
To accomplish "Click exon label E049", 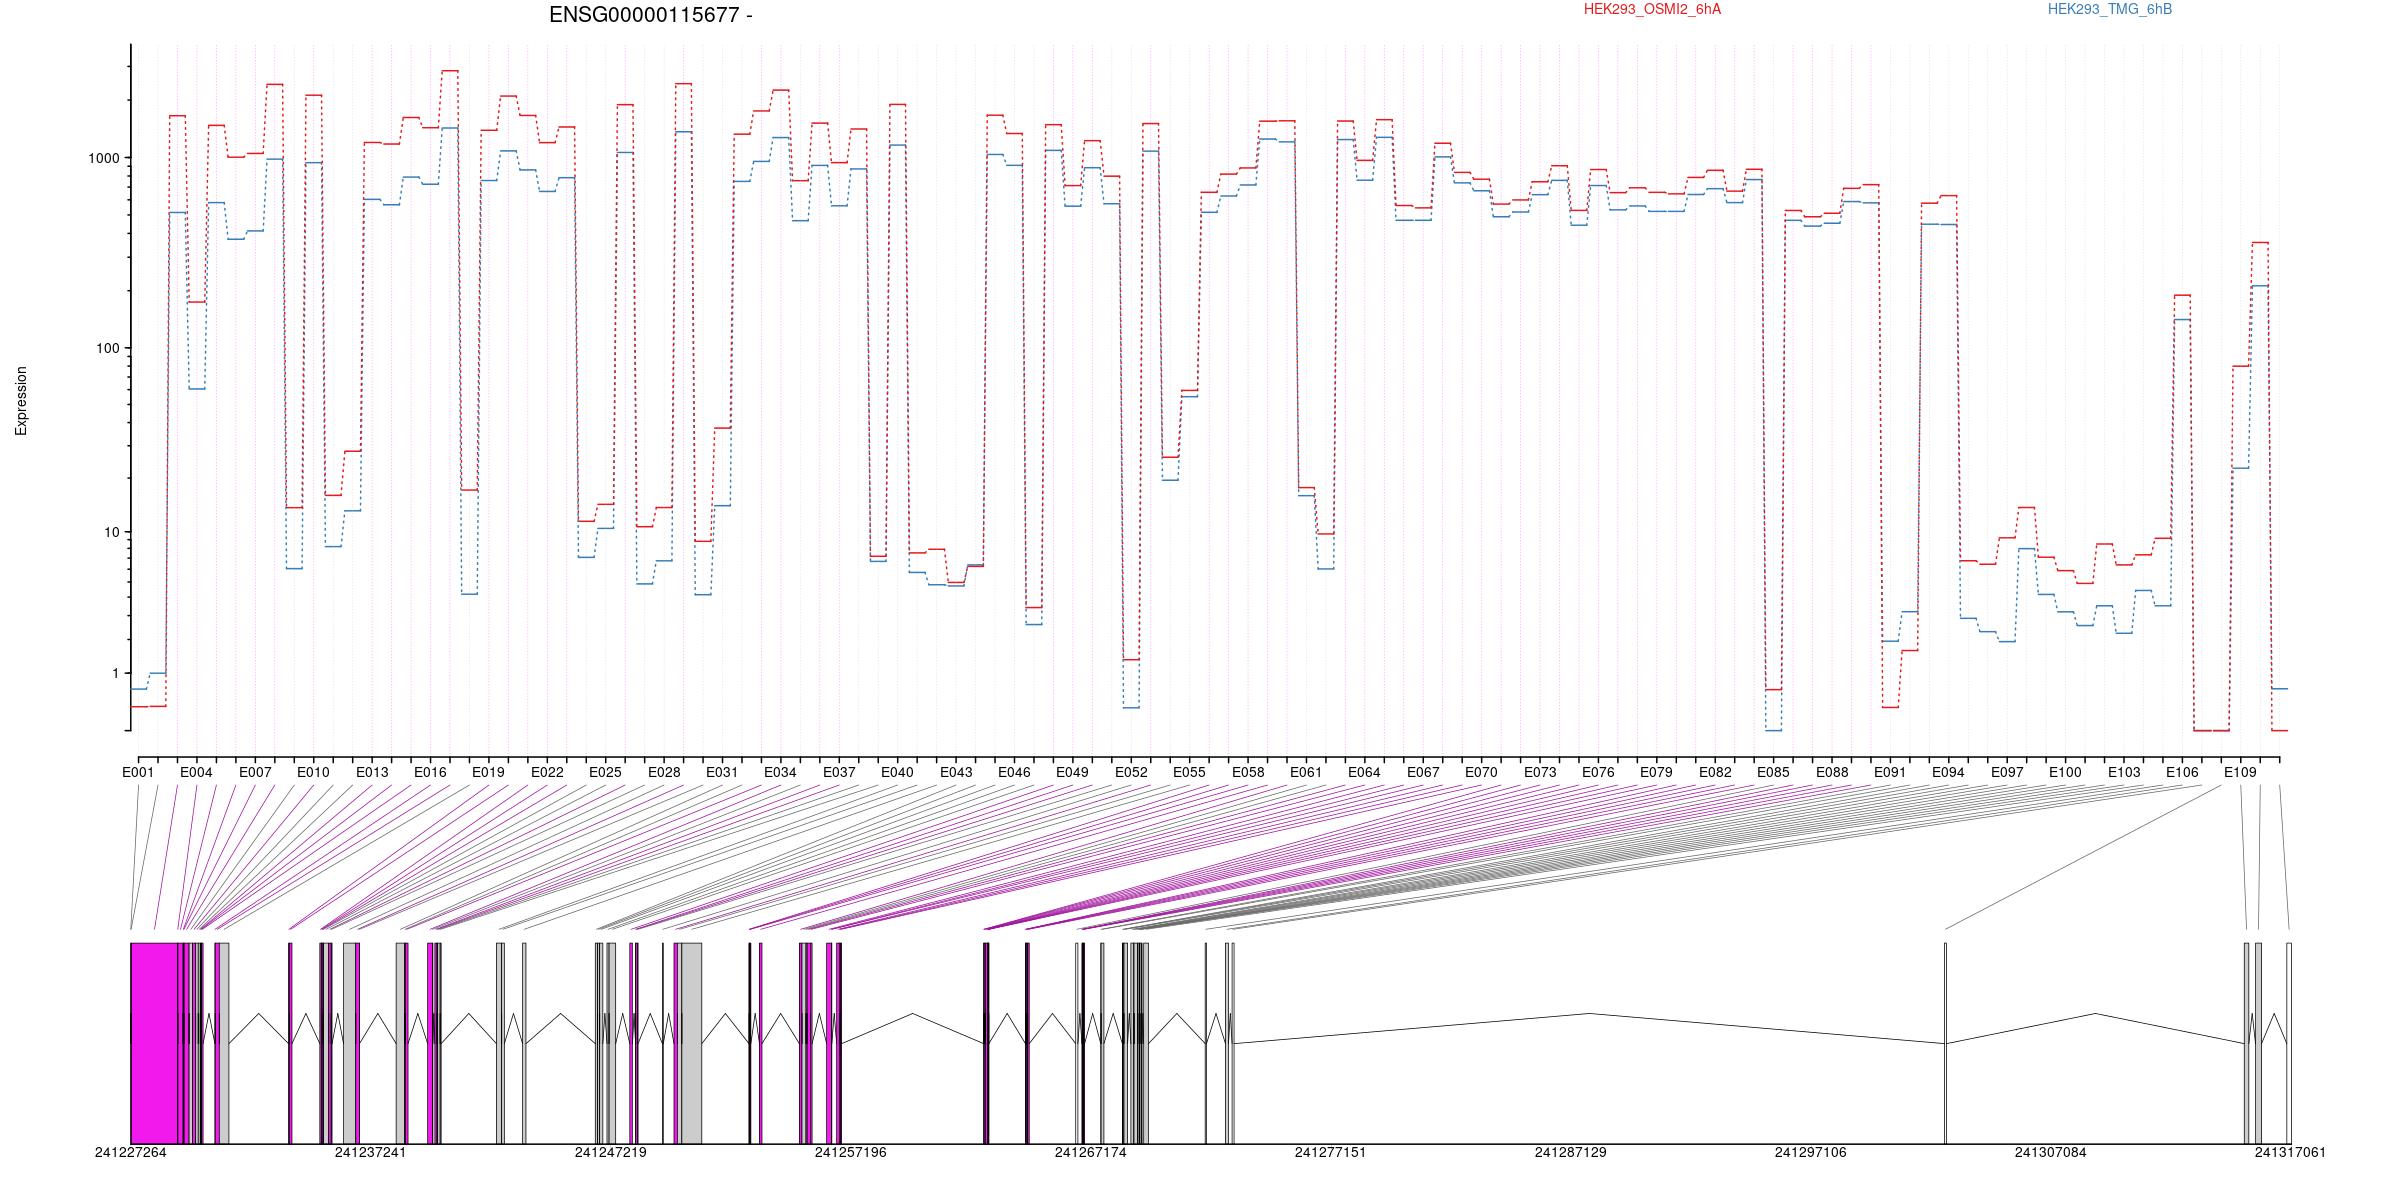I will [1072, 773].
